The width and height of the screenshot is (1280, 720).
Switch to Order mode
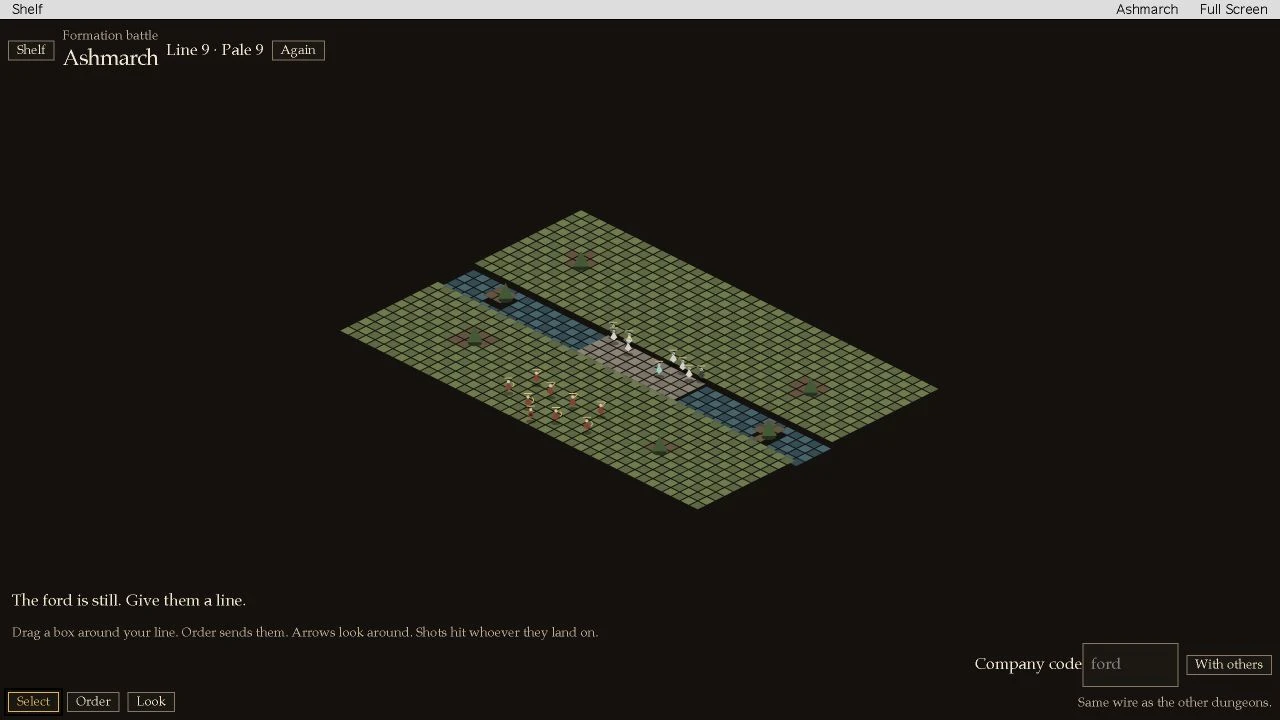(93, 701)
